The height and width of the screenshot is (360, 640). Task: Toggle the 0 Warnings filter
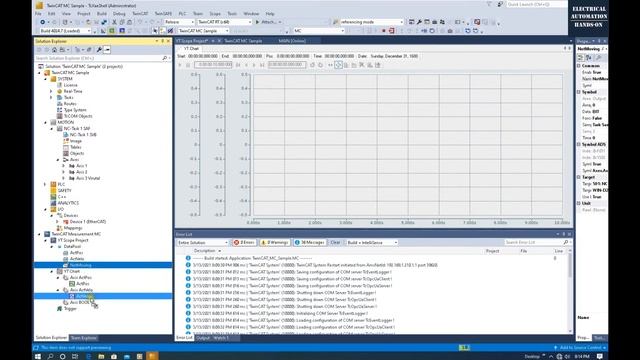coord(275,242)
